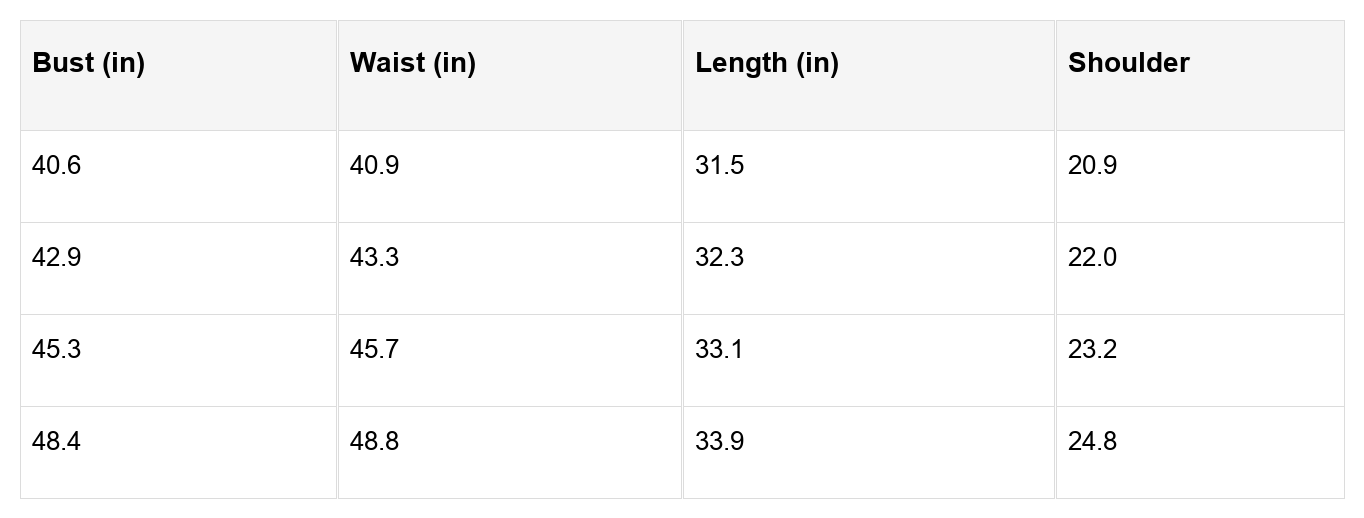Click the Bust (in) column header
The height and width of the screenshot is (518, 1364).
coord(89,63)
